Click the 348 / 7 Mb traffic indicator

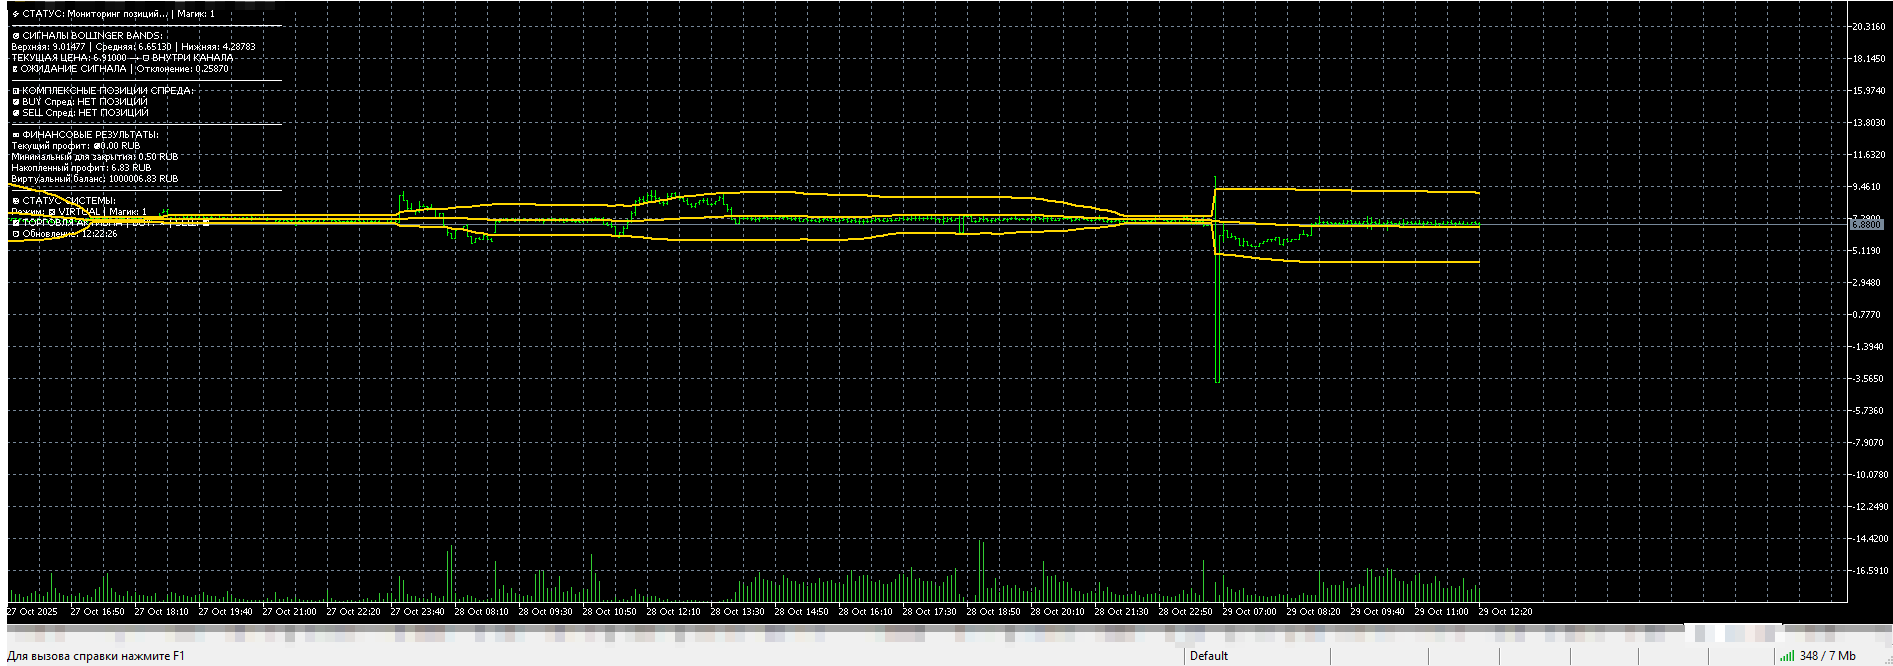coord(1827,656)
